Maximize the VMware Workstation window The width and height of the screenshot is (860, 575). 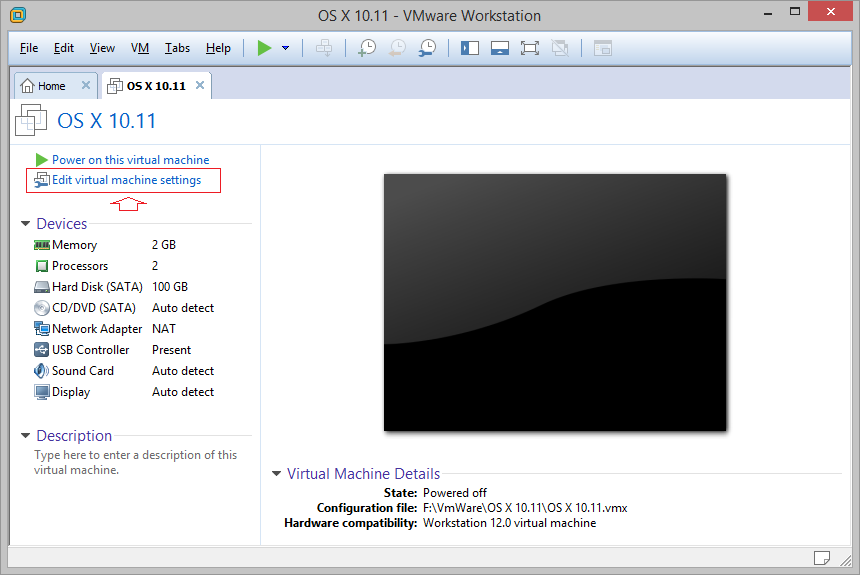point(795,12)
